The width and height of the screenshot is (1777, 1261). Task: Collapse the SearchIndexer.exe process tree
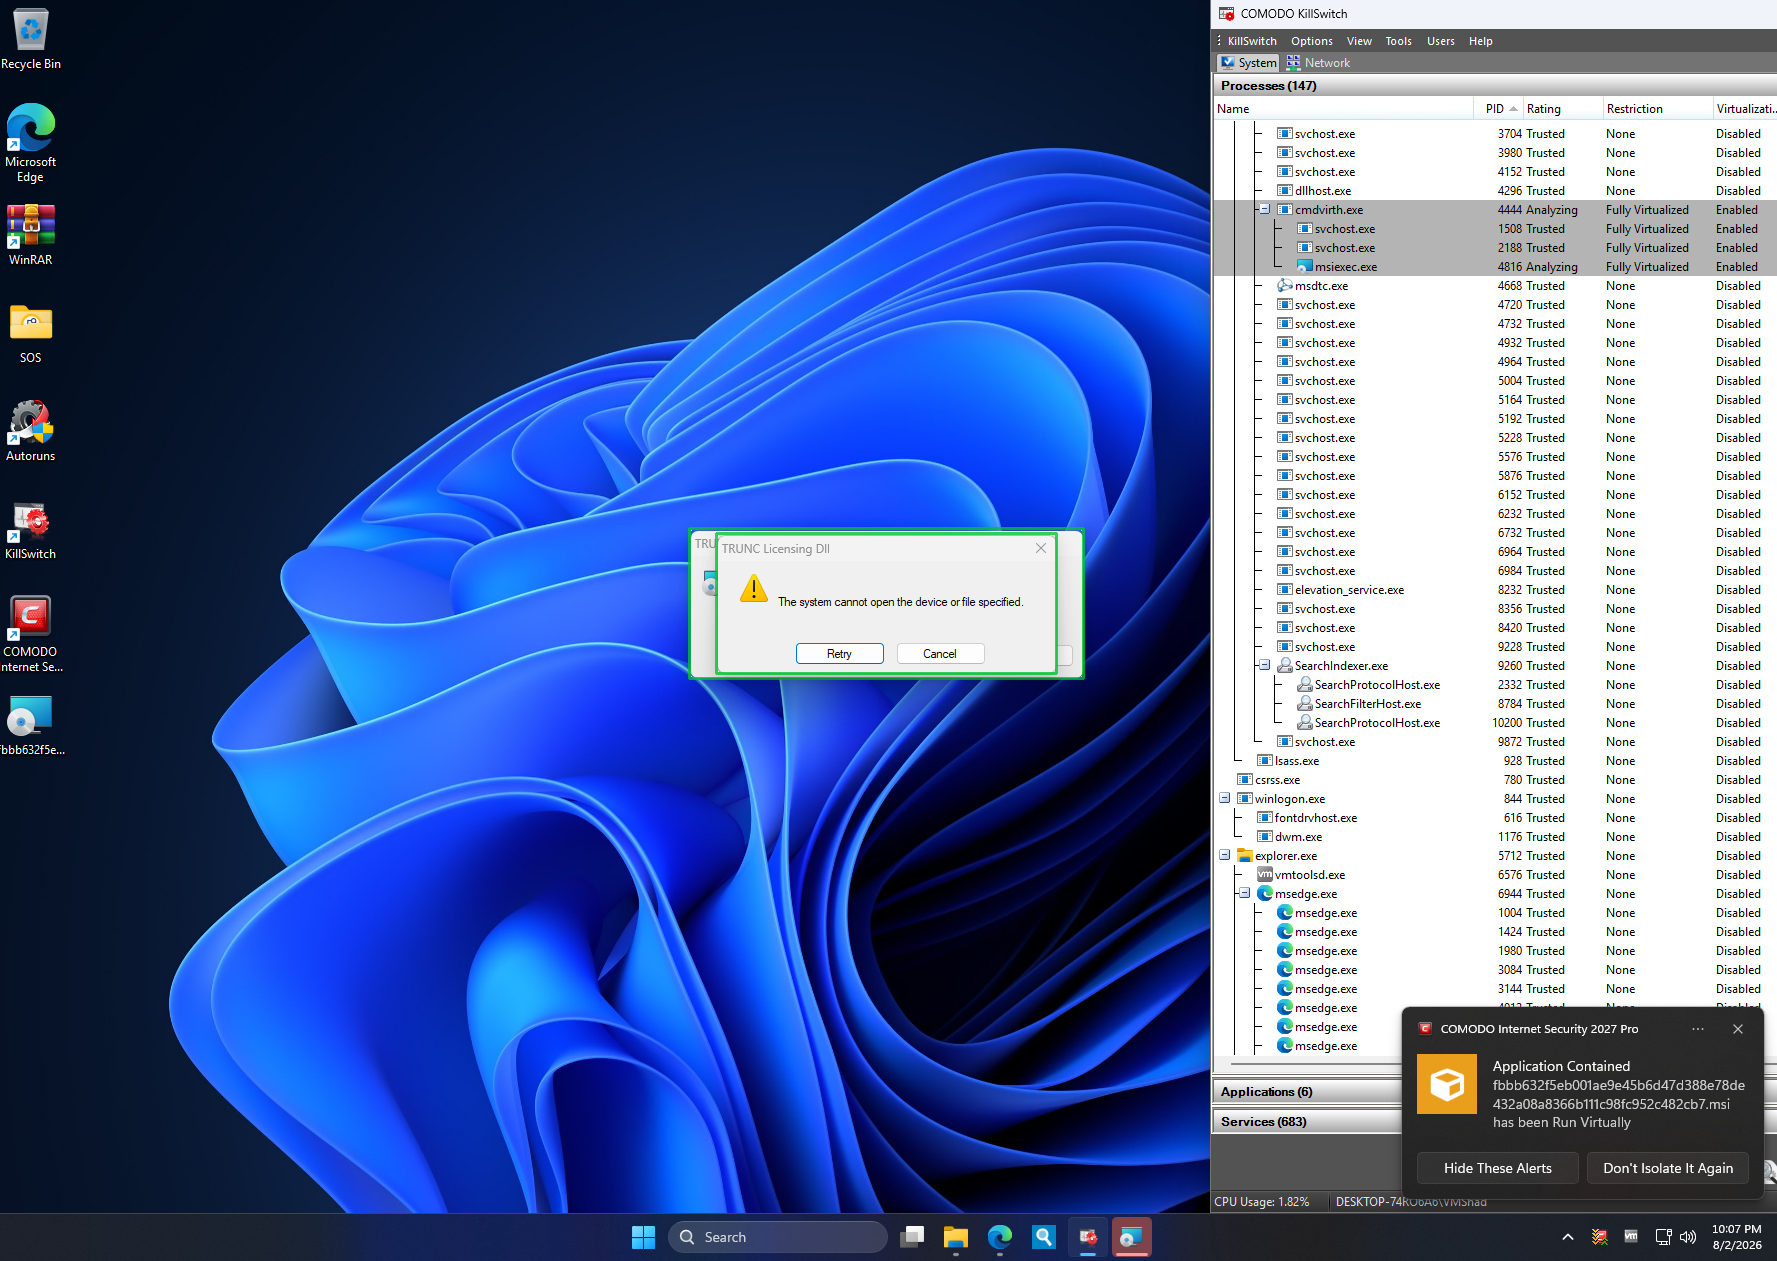click(x=1264, y=666)
